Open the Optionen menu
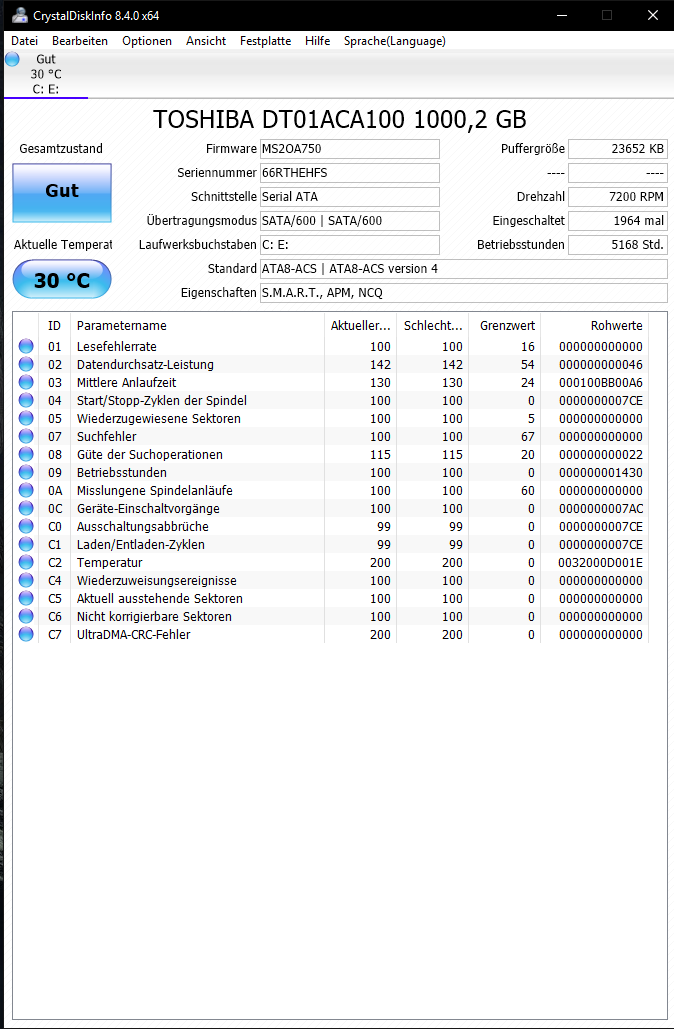This screenshot has width=674, height=1029. pyautogui.click(x=147, y=41)
